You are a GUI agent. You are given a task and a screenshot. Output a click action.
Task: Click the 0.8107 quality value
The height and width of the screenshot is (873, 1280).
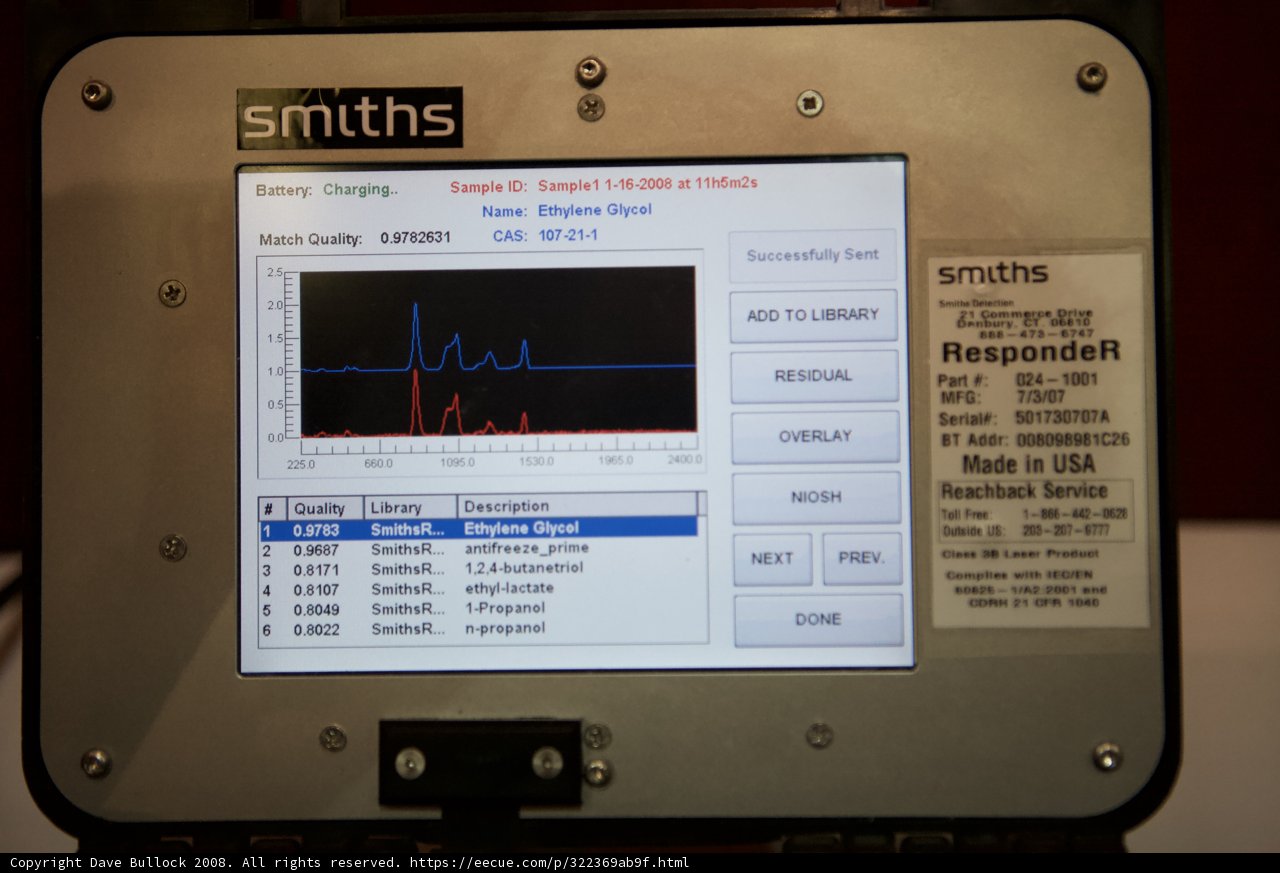(316, 589)
